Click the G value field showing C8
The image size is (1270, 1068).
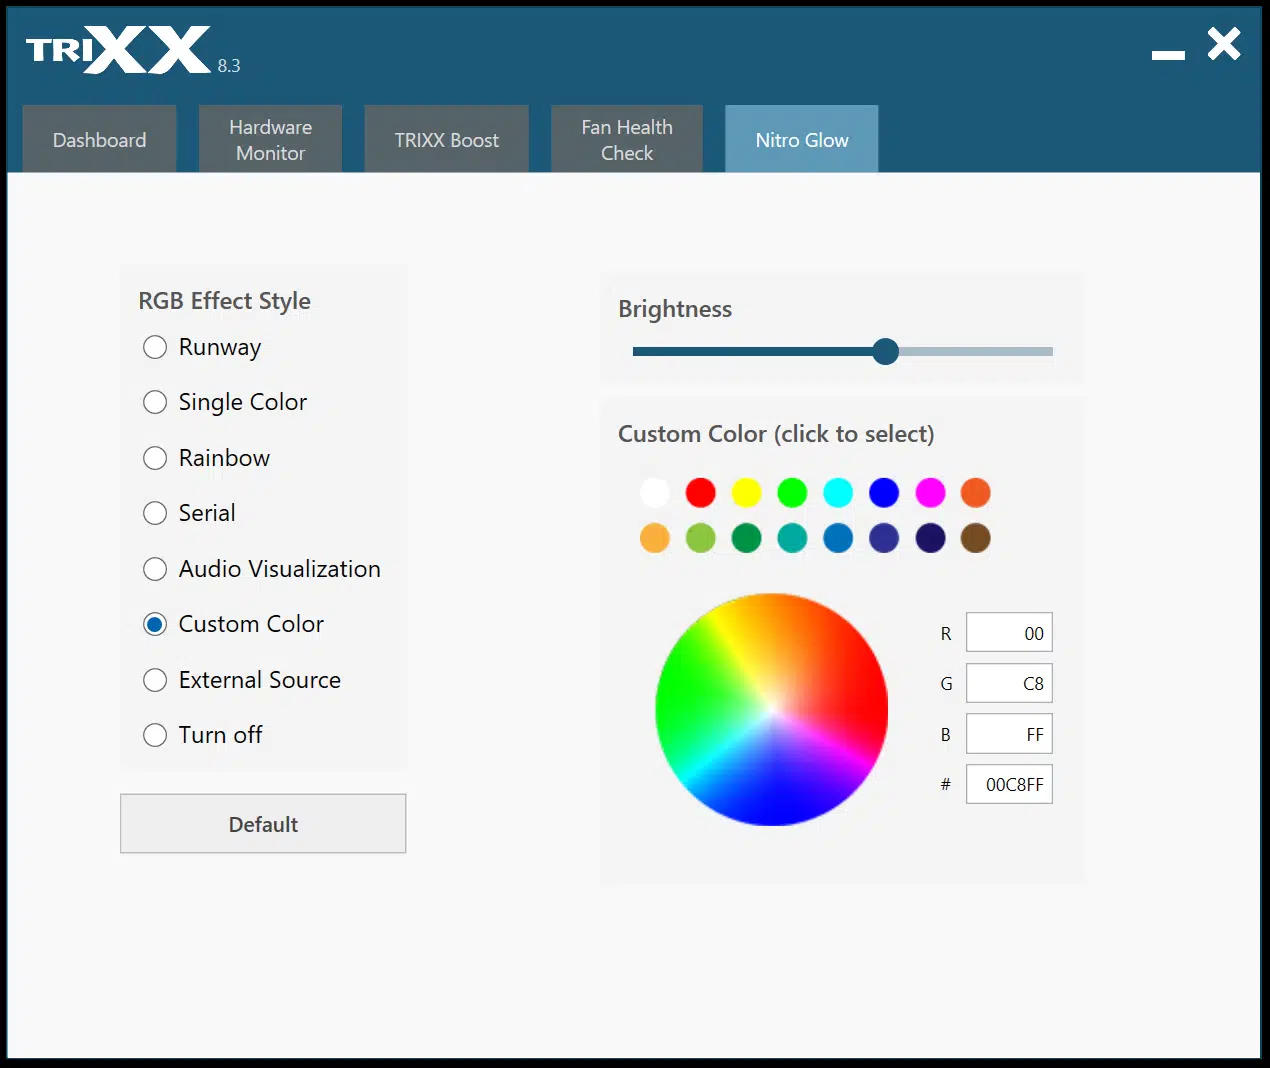(1009, 683)
